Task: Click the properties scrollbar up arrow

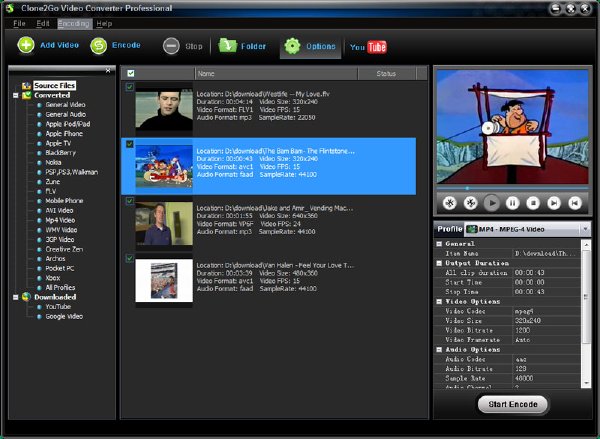Action: tap(586, 244)
